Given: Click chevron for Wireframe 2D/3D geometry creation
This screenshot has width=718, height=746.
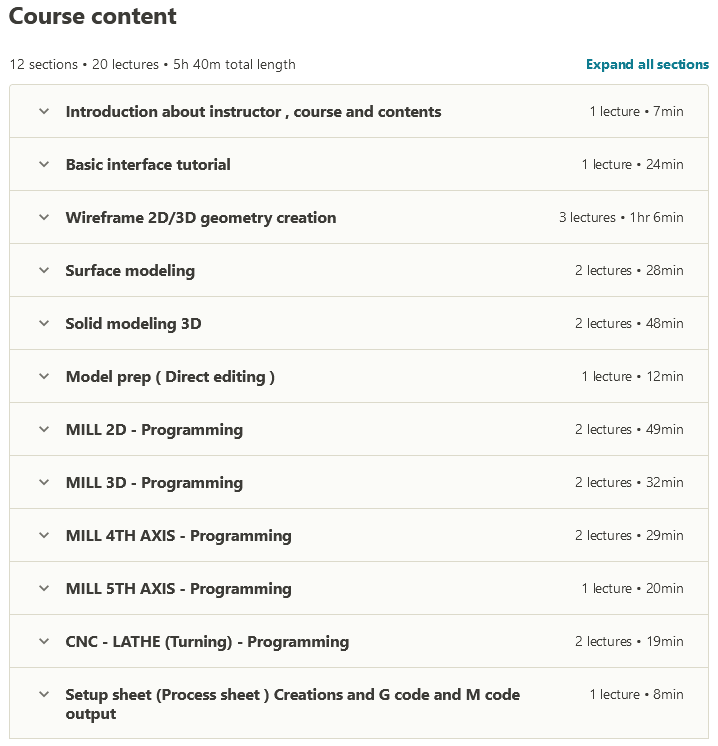Looking at the screenshot, I should 44,217.
